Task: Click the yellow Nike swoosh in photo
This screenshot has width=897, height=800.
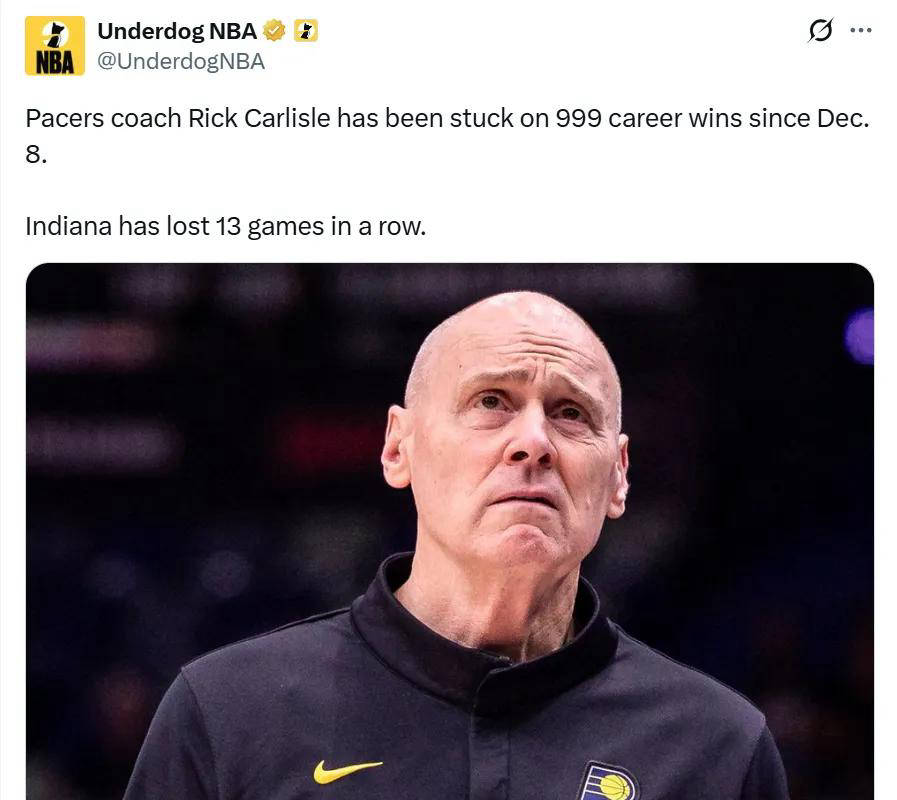Action: [347, 771]
